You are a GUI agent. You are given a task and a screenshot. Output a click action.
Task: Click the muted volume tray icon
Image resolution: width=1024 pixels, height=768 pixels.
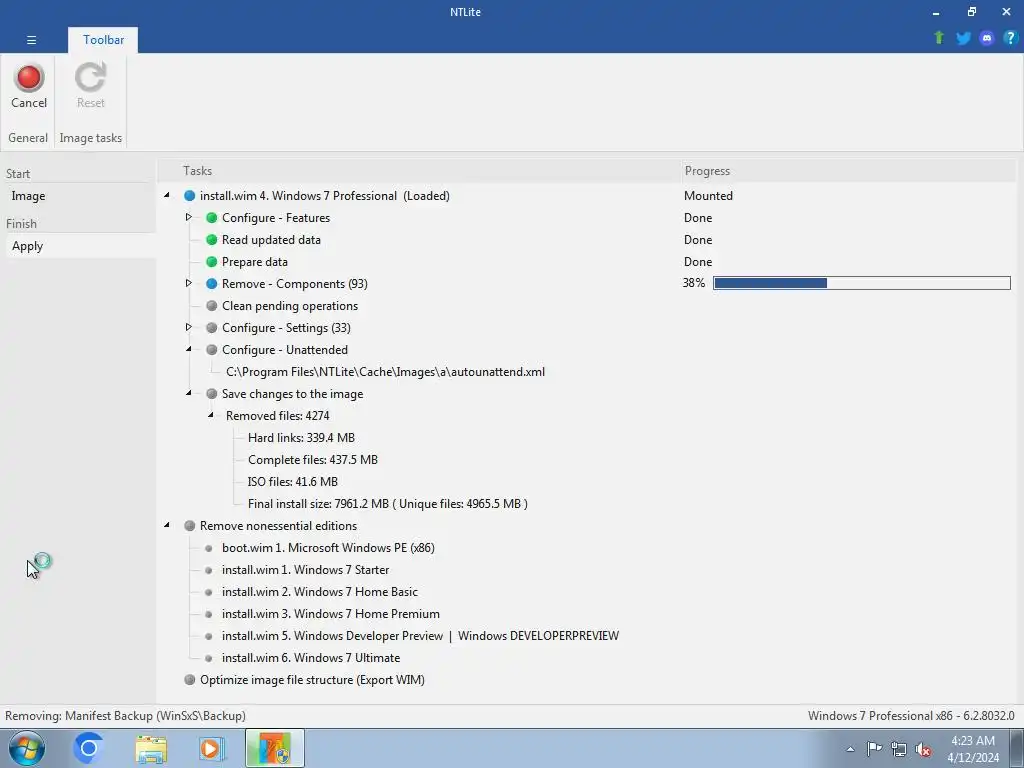tap(923, 749)
